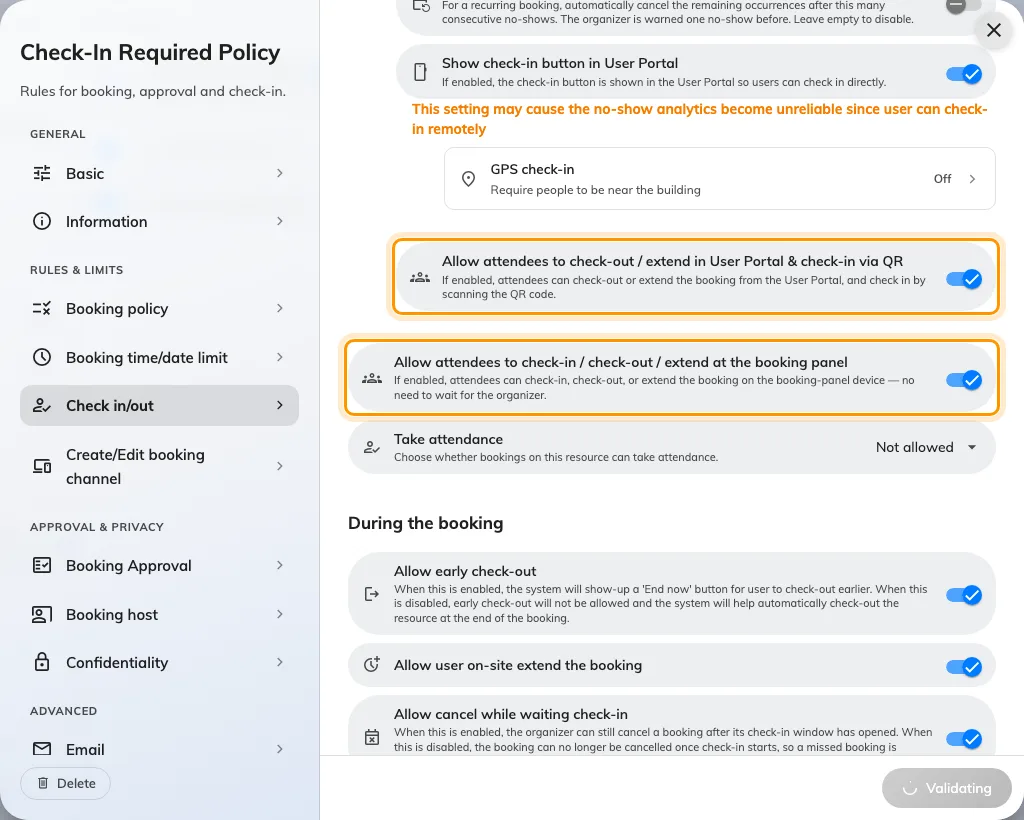The height and width of the screenshot is (820, 1024).
Task: Turn off Allow user on-site extend the booking
Action: pos(963,667)
